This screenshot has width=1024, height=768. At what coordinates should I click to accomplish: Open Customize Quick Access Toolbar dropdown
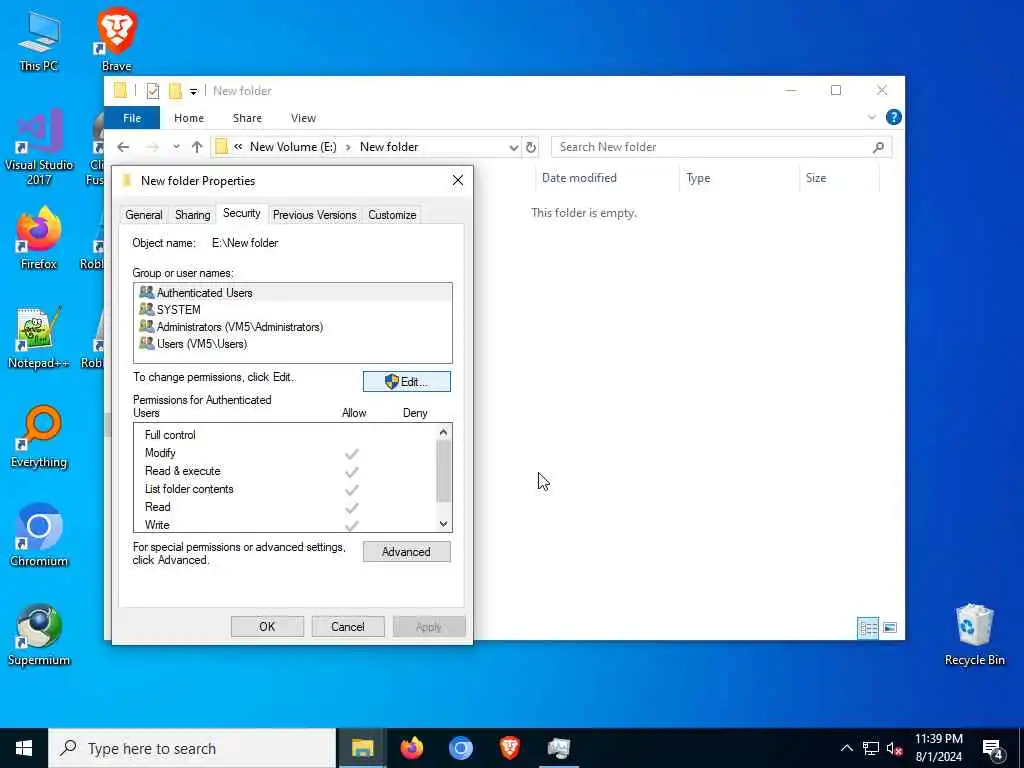click(x=193, y=91)
